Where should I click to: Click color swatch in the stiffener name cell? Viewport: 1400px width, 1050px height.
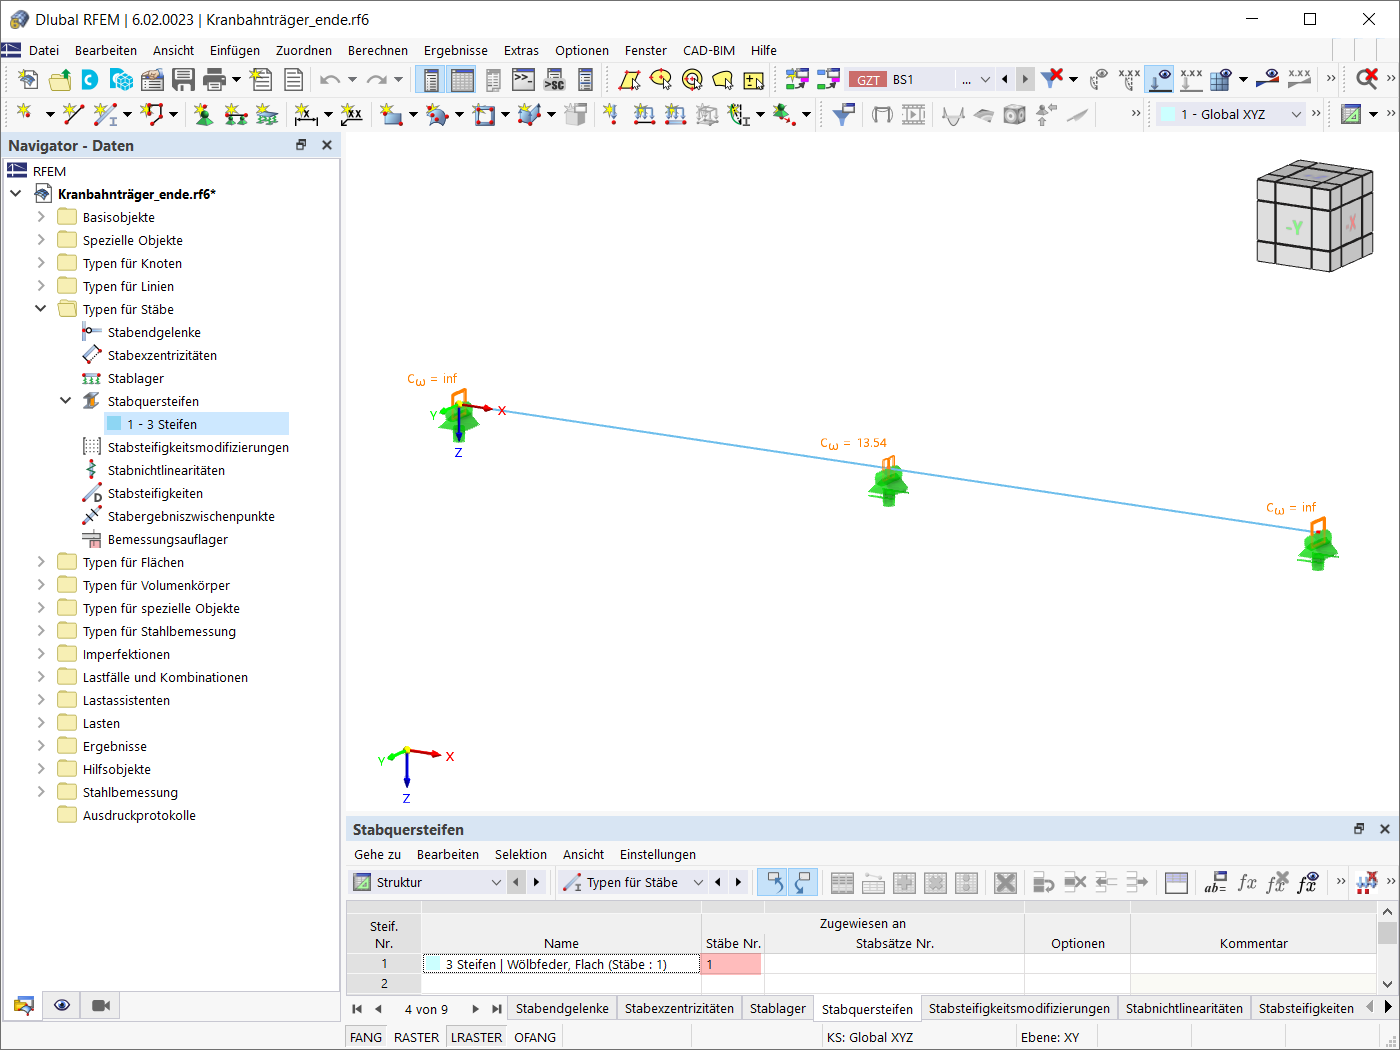tap(433, 964)
